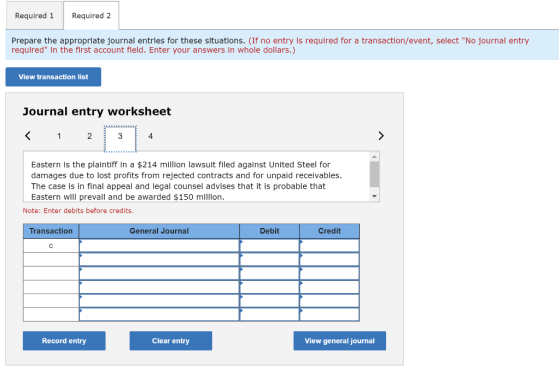
Task: Click the General Journal column header
Action: [x=159, y=231]
